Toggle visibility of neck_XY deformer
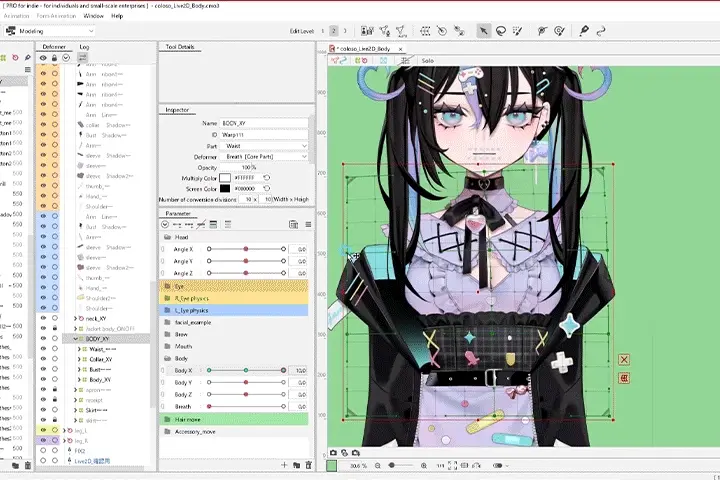The image size is (720, 480). 43,318
